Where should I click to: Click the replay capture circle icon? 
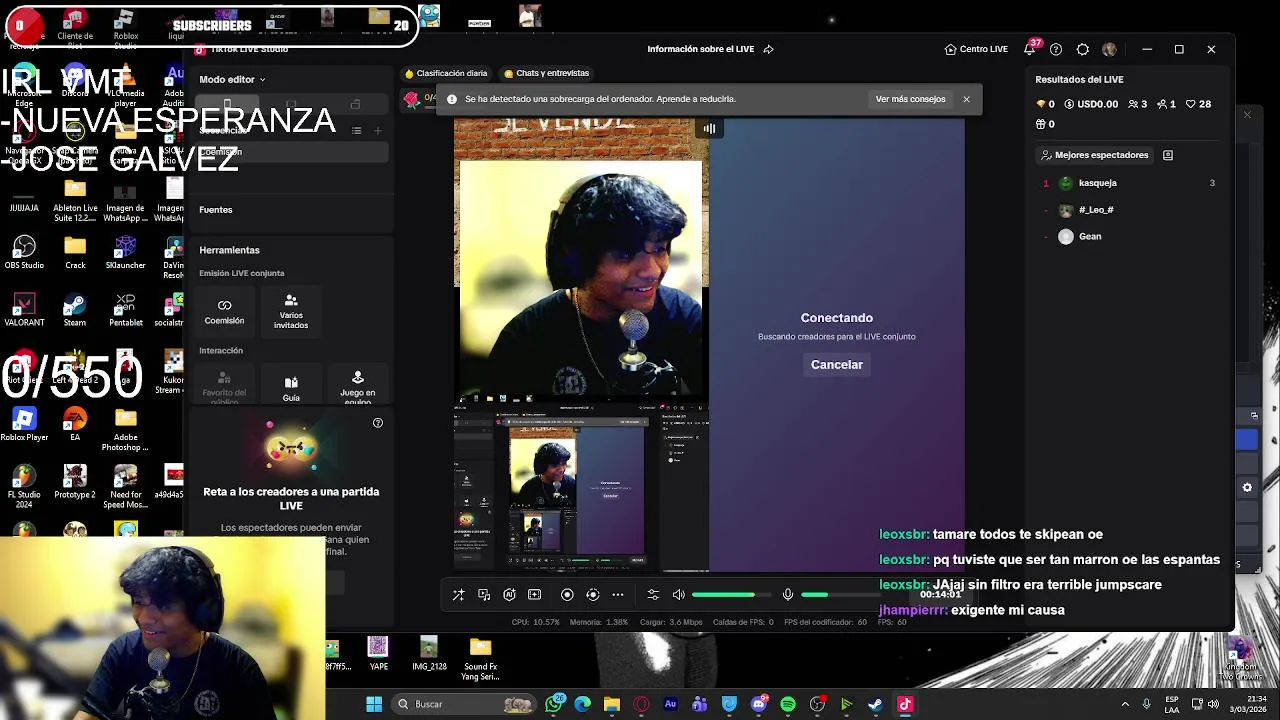tap(592, 595)
